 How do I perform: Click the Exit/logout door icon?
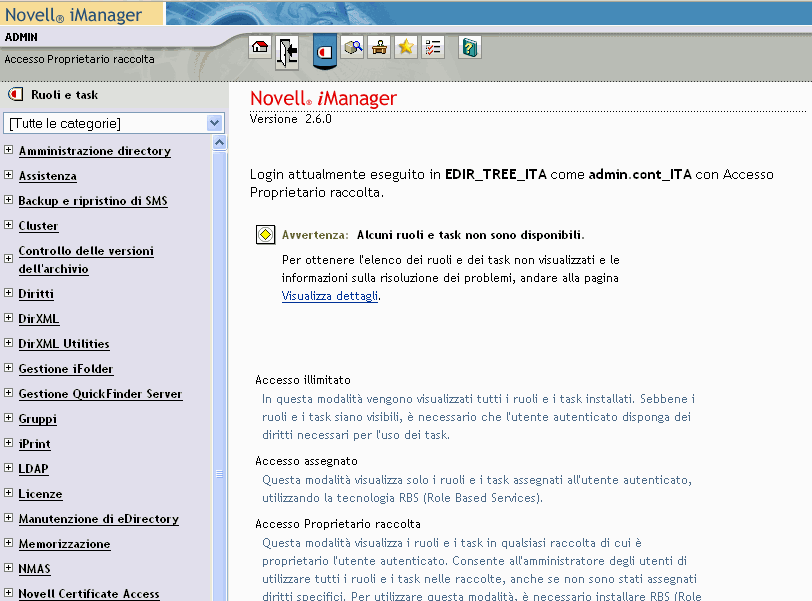[287, 52]
